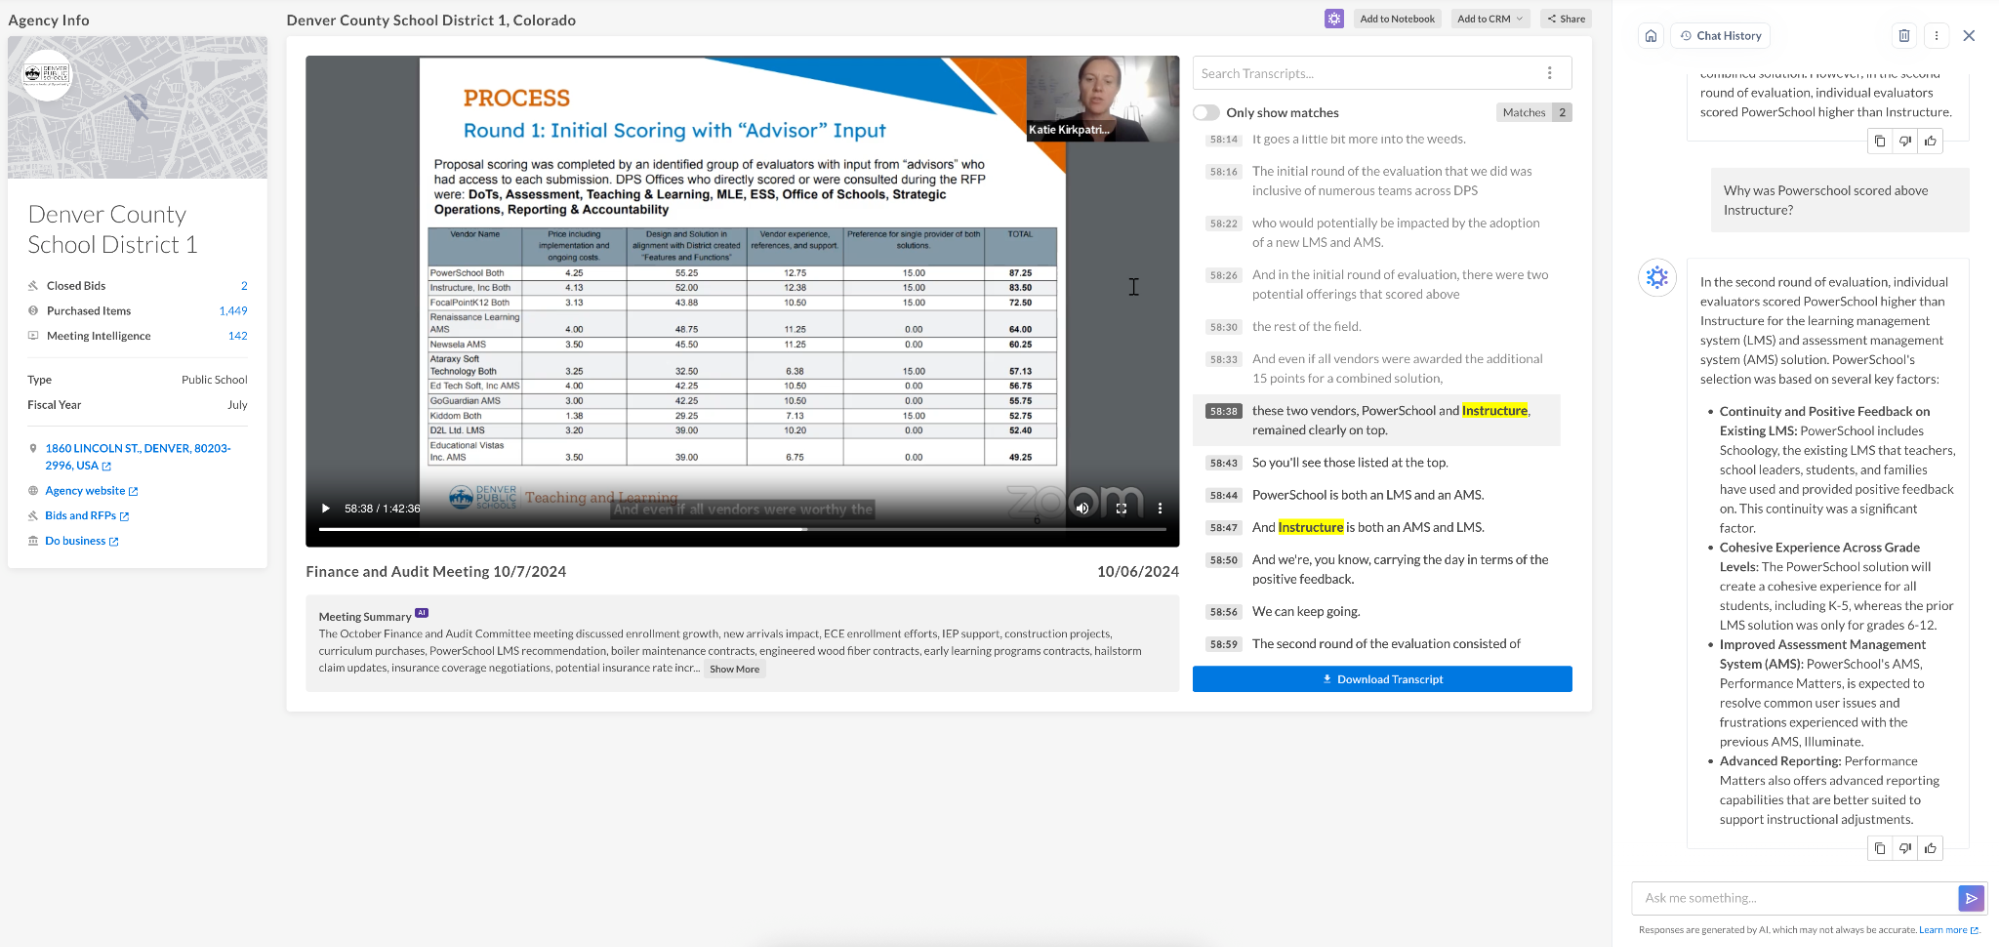Open Chat History

click(x=1720, y=36)
